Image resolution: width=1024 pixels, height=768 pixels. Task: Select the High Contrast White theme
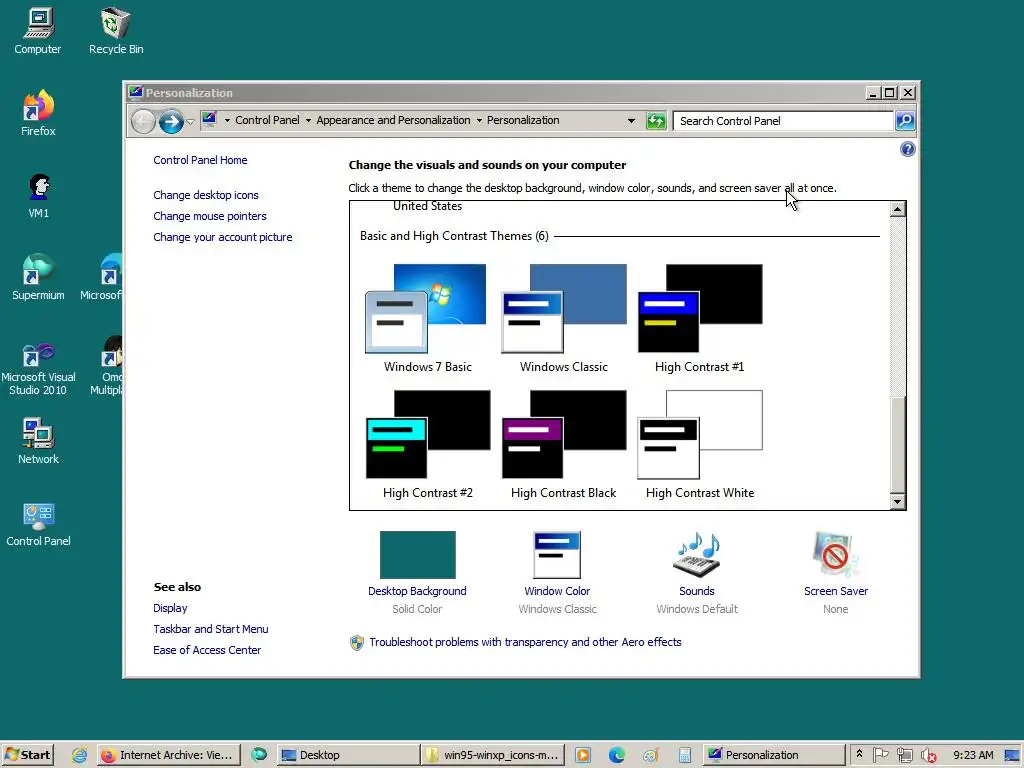699,444
